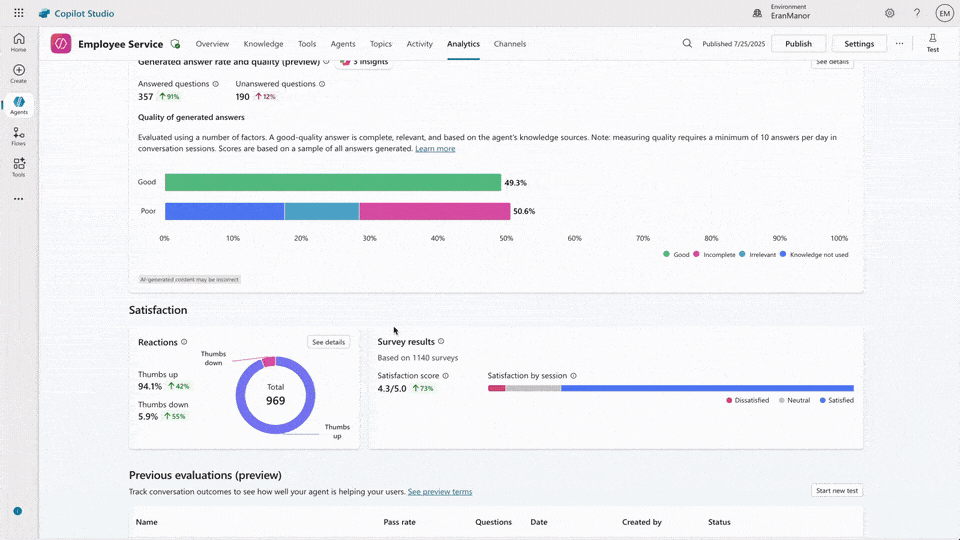The width and height of the screenshot is (960, 540).
Task: Click the gray Neutral session bar segment
Action: 533,388
